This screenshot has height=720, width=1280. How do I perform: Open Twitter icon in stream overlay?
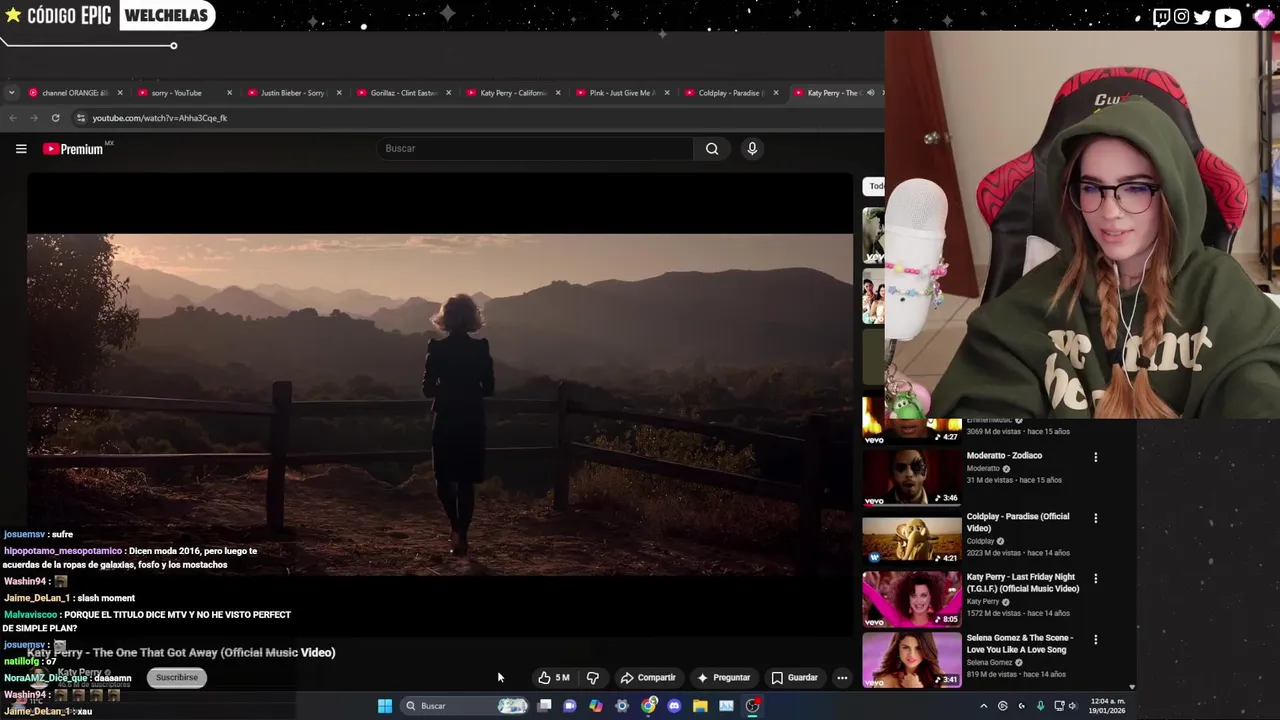(1202, 17)
